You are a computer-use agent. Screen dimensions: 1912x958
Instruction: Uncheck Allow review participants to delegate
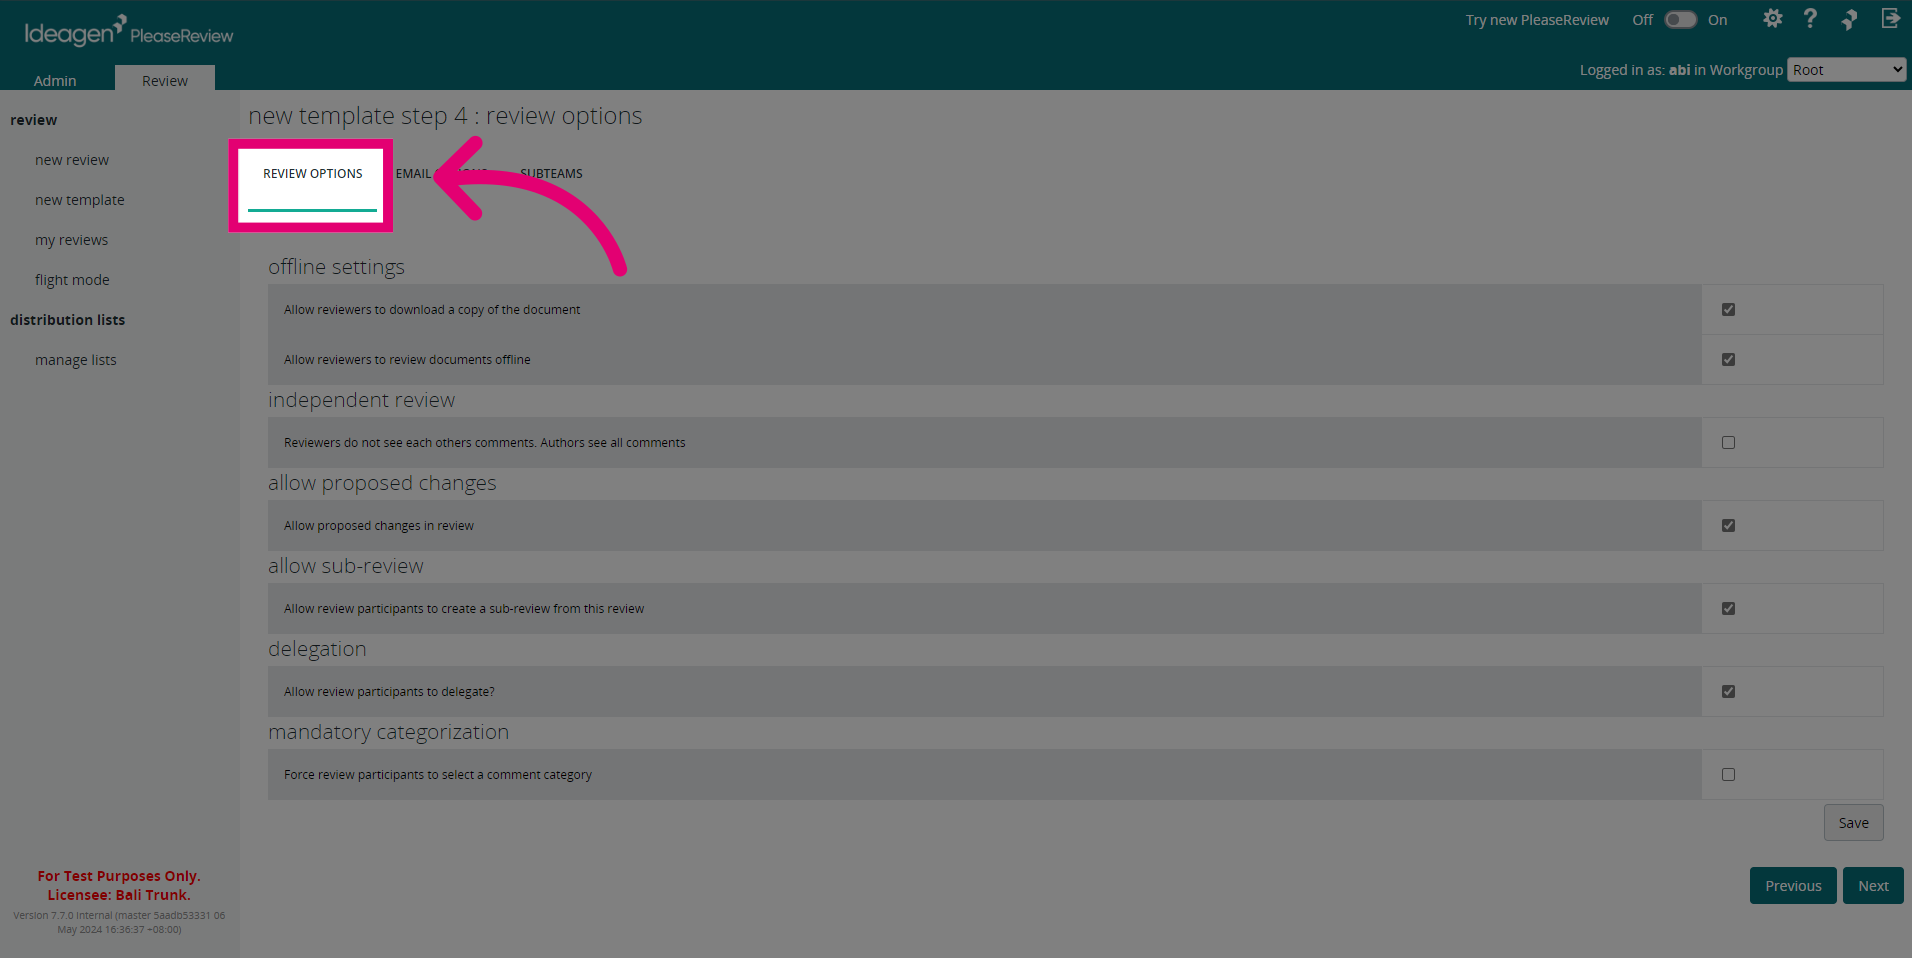click(1728, 692)
